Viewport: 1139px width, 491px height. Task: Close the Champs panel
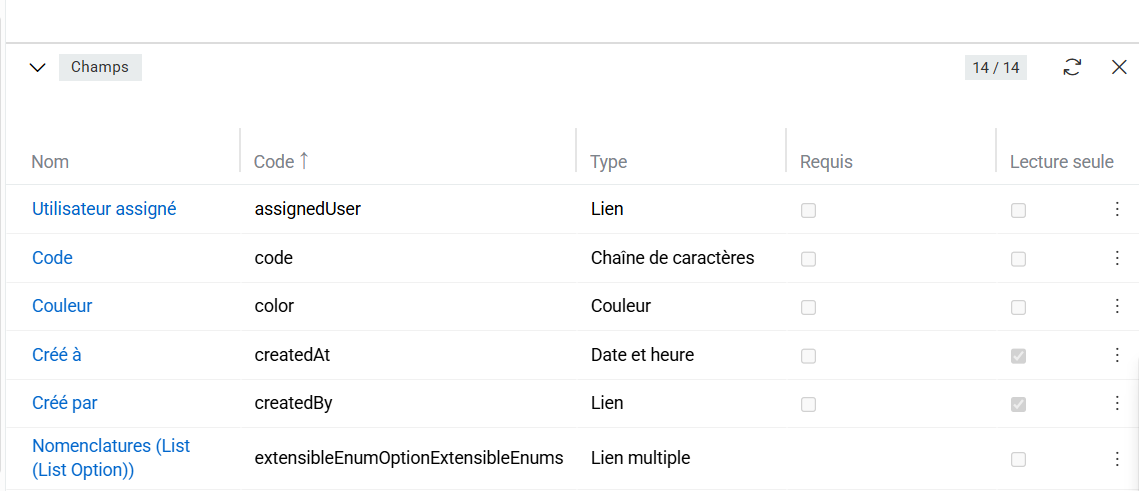pos(1119,67)
